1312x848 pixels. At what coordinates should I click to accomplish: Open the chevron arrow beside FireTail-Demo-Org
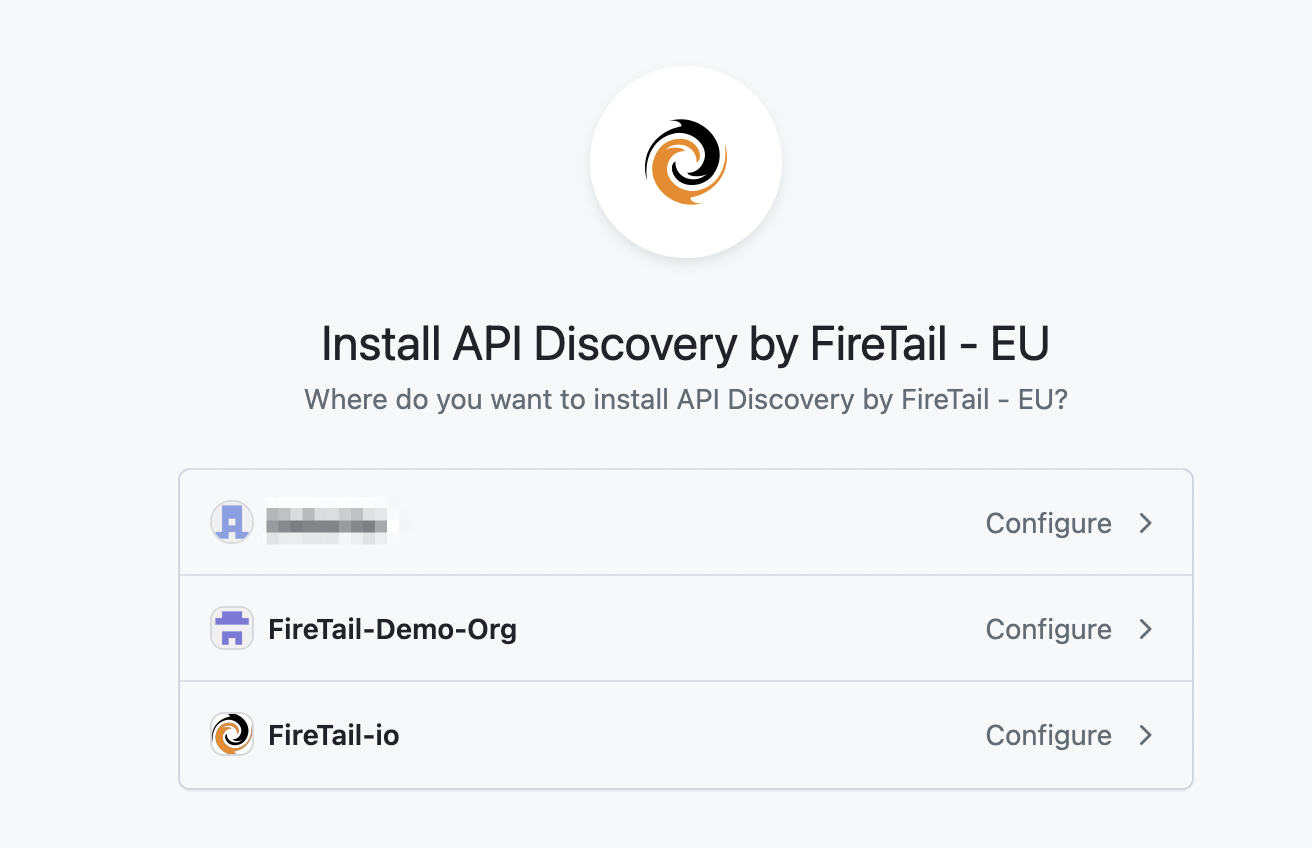1146,629
